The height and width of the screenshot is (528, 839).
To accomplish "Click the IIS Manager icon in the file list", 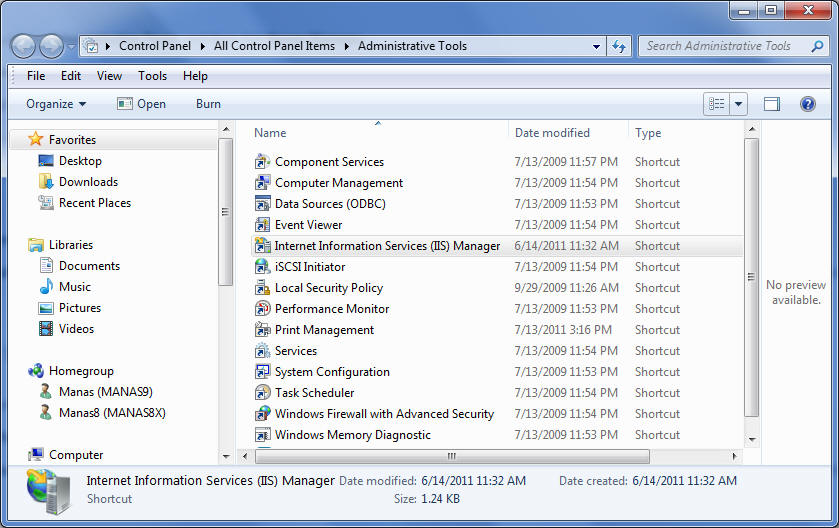I will (x=262, y=246).
